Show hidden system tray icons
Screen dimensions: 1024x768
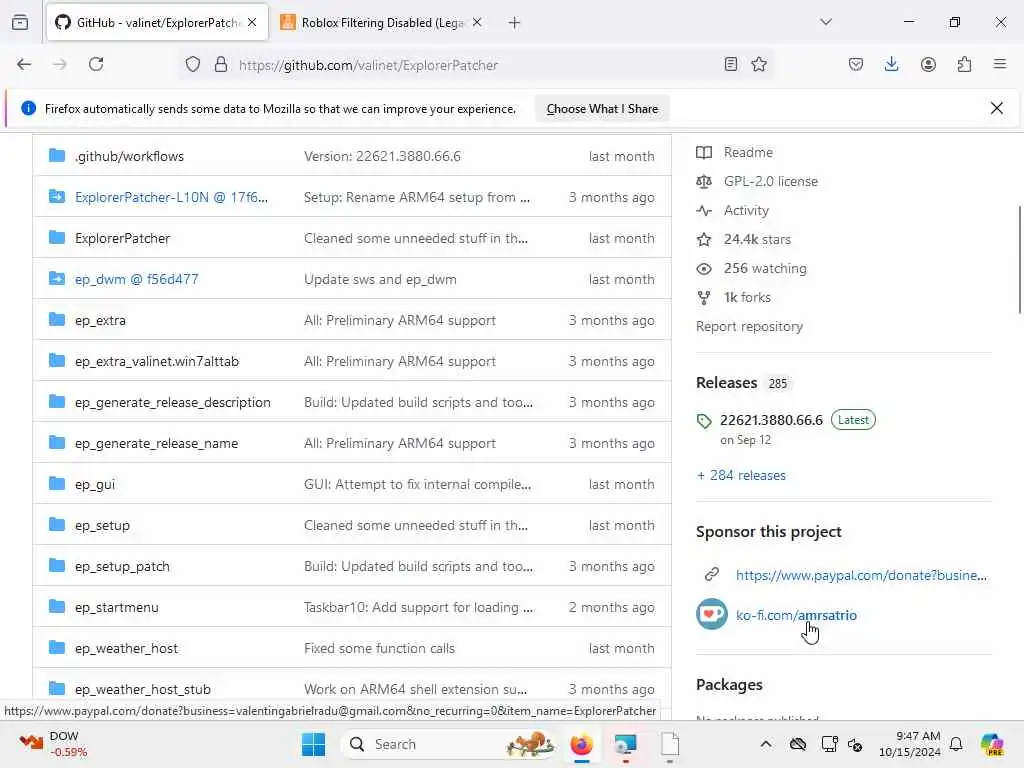point(765,744)
